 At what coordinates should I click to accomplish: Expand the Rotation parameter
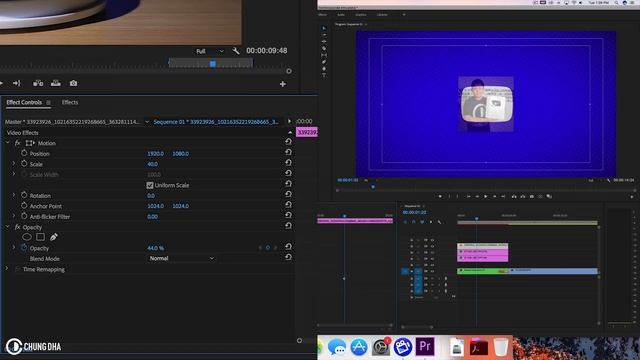pyautogui.click(x=14, y=195)
